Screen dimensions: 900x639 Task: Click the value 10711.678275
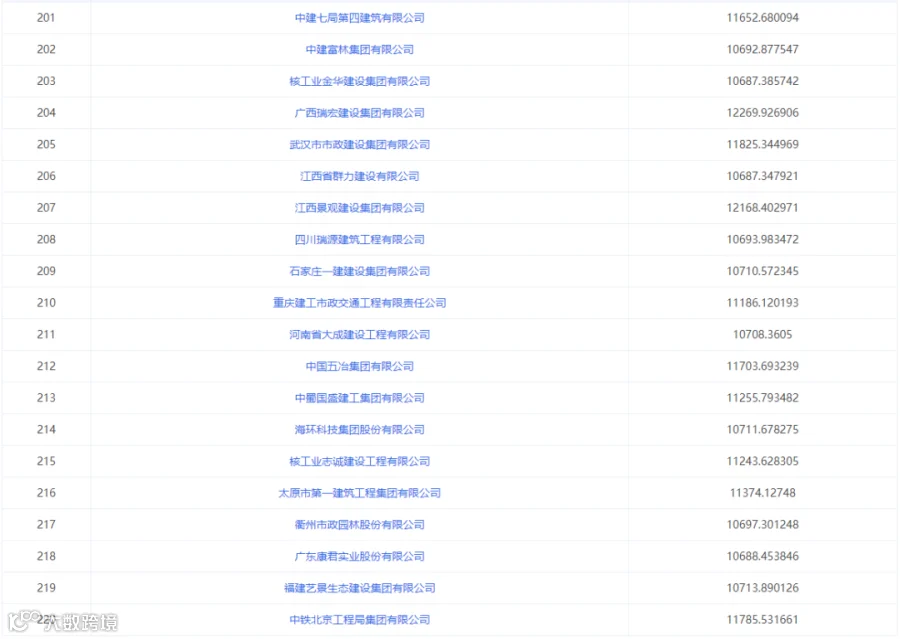tap(762, 429)
